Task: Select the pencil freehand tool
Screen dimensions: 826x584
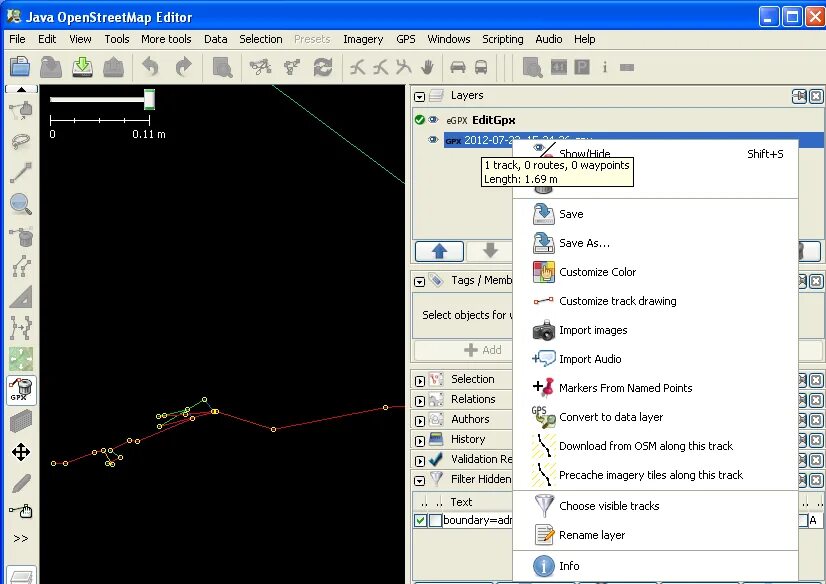Action: pos(21,483)
